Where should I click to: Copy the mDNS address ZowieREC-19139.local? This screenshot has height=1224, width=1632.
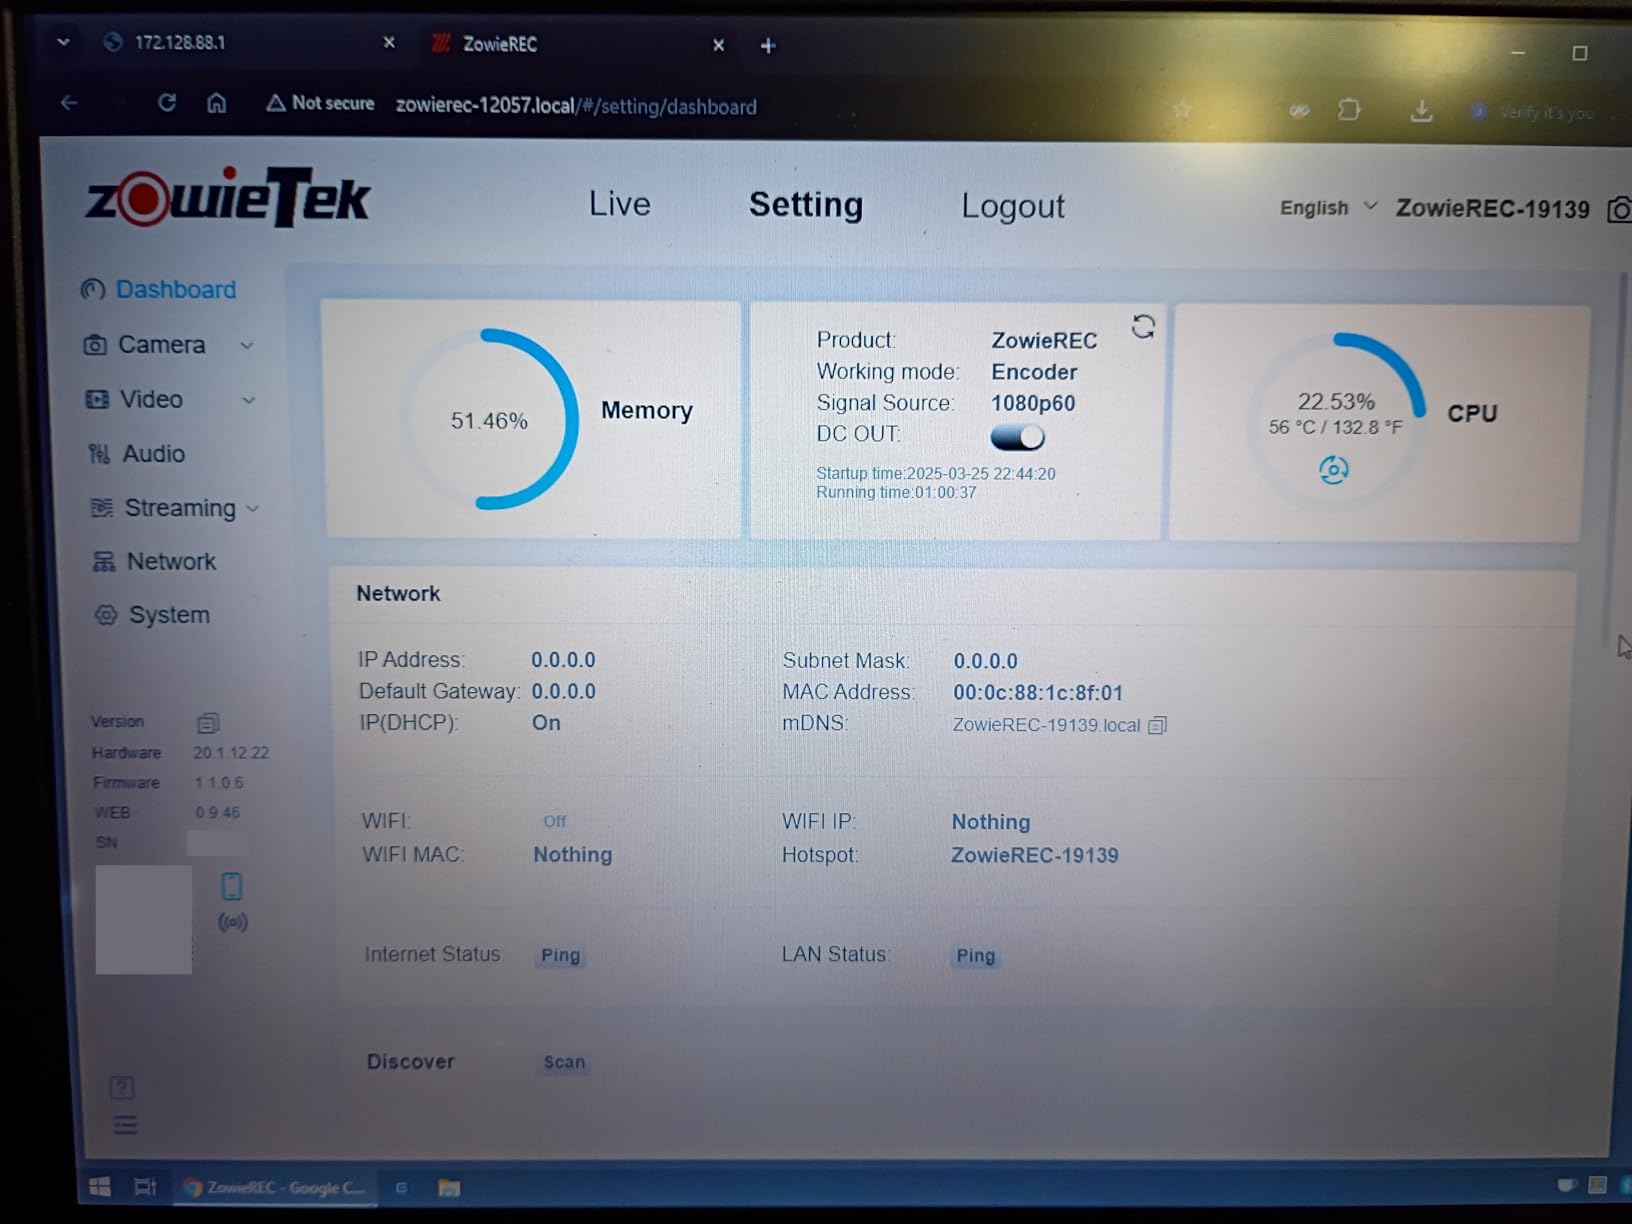(x=1157, y=725)
